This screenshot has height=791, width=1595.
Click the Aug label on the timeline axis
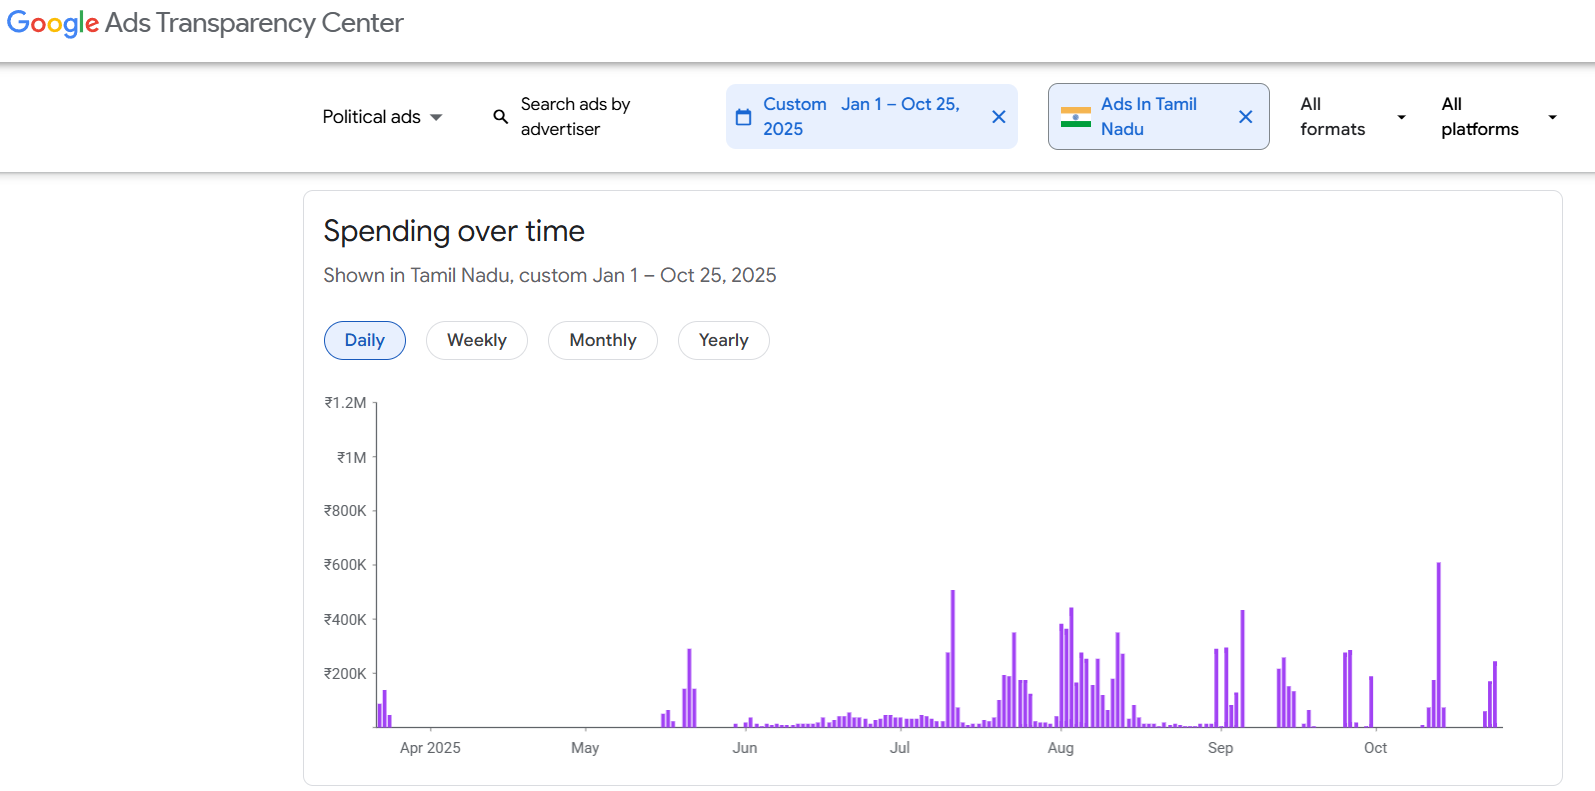click(x=1060, y=748)
